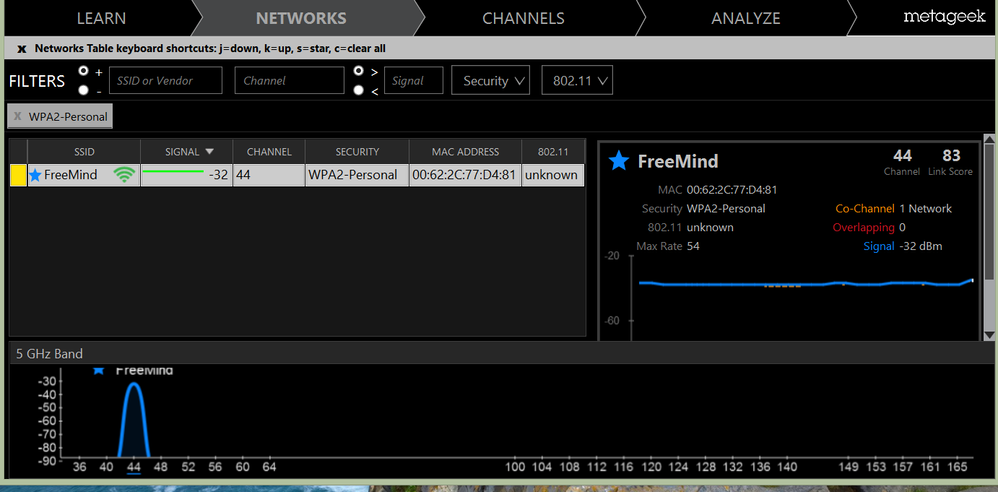Go to the ANALYZE tab

point(745,18)
